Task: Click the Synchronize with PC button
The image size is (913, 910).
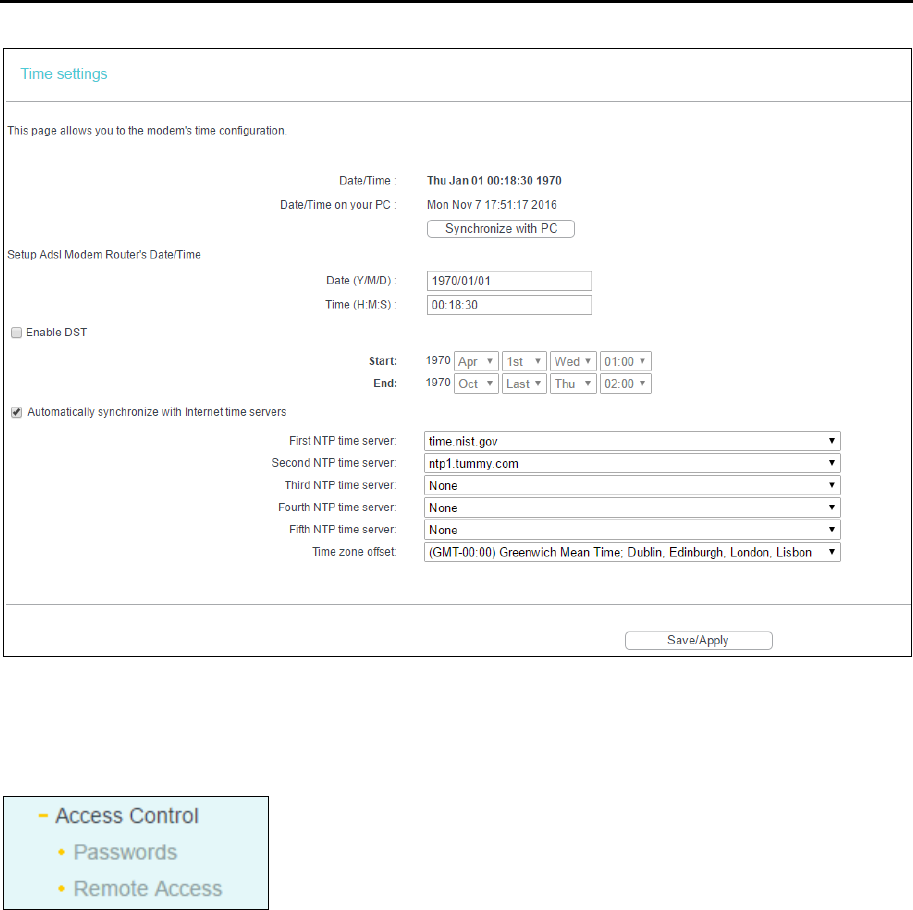Action: [x=501, y=229]
